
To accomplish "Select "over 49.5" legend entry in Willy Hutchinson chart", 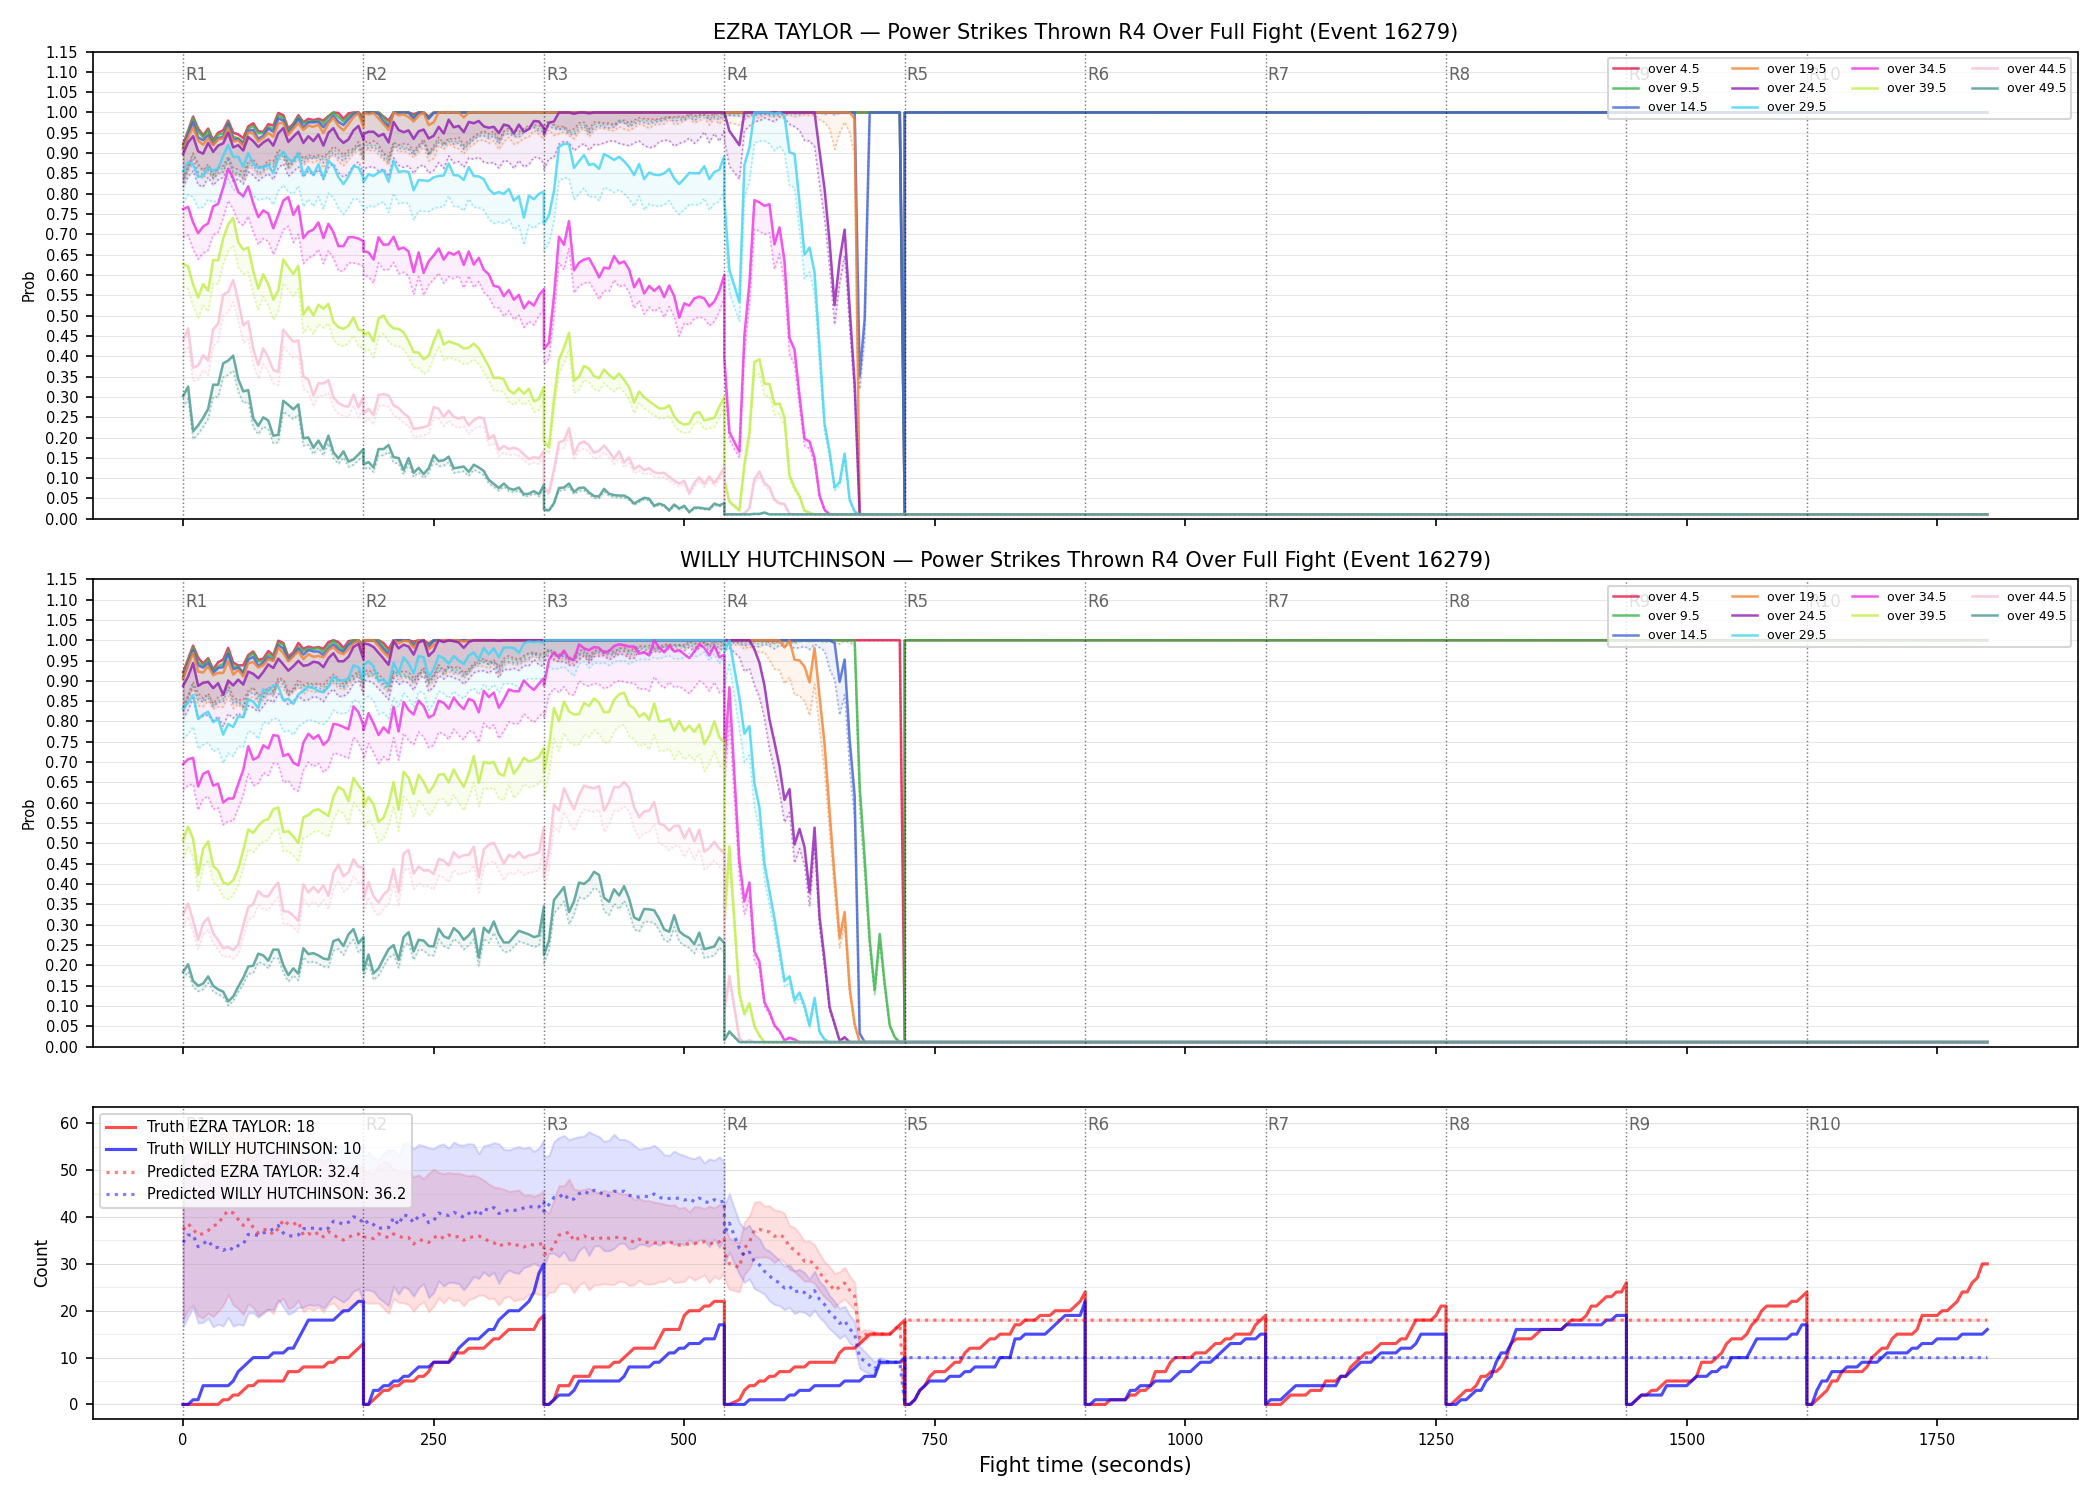I will click(x=2018, y=616).
